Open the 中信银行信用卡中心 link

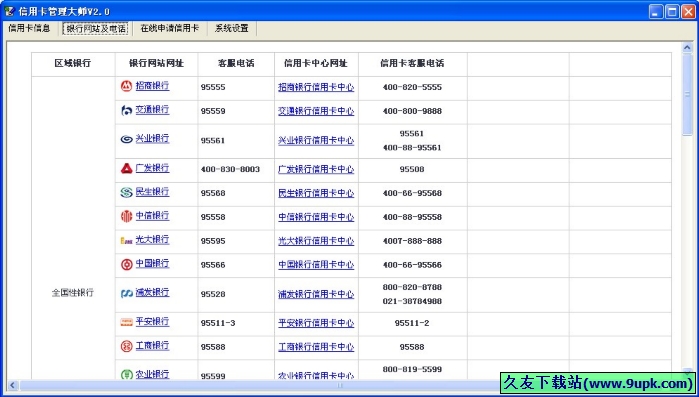(316, 218)
